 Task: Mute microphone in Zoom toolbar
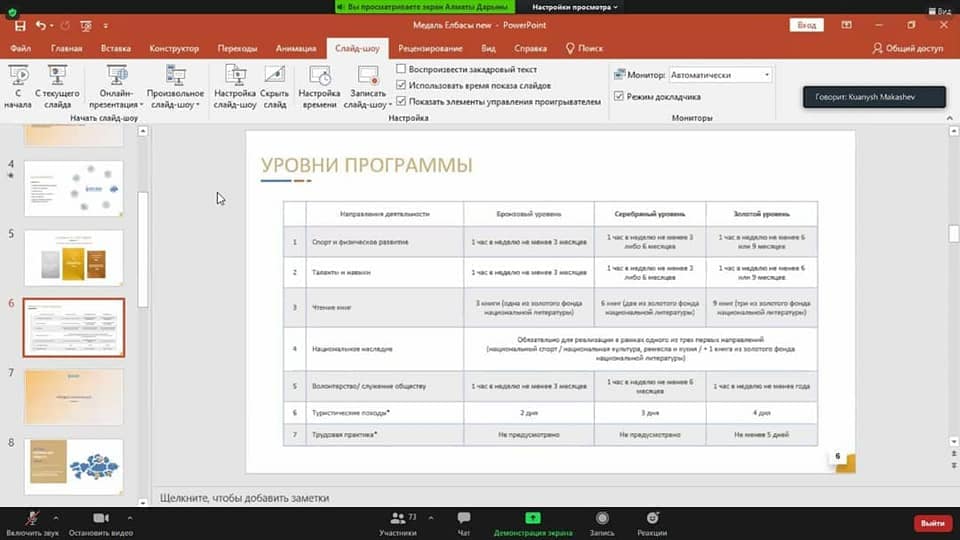(x=32, y=519)
